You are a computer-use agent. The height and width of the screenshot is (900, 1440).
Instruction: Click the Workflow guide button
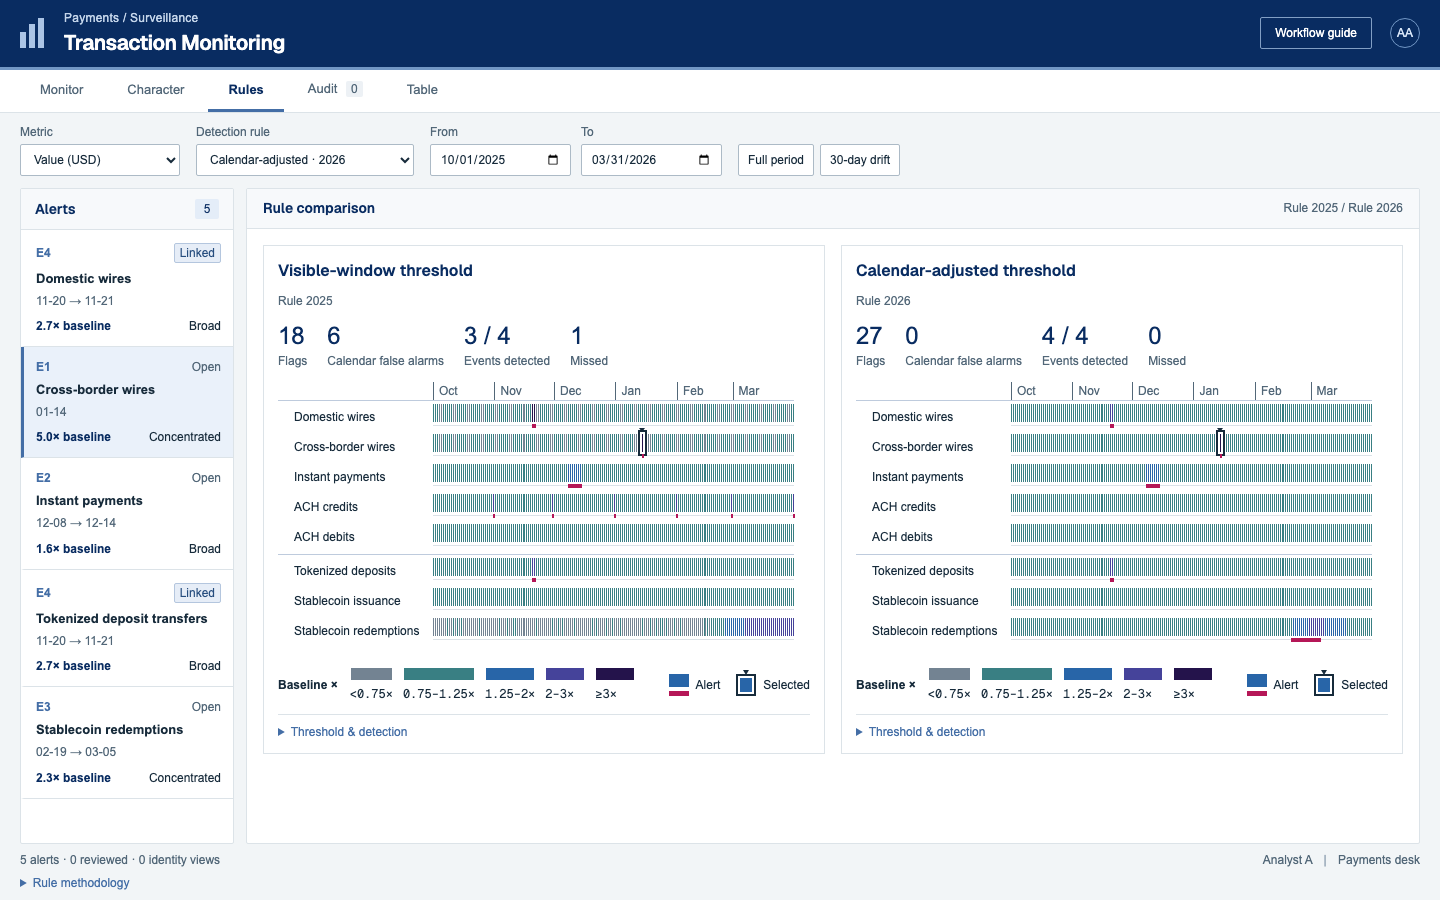click(x=1316, y=33)
